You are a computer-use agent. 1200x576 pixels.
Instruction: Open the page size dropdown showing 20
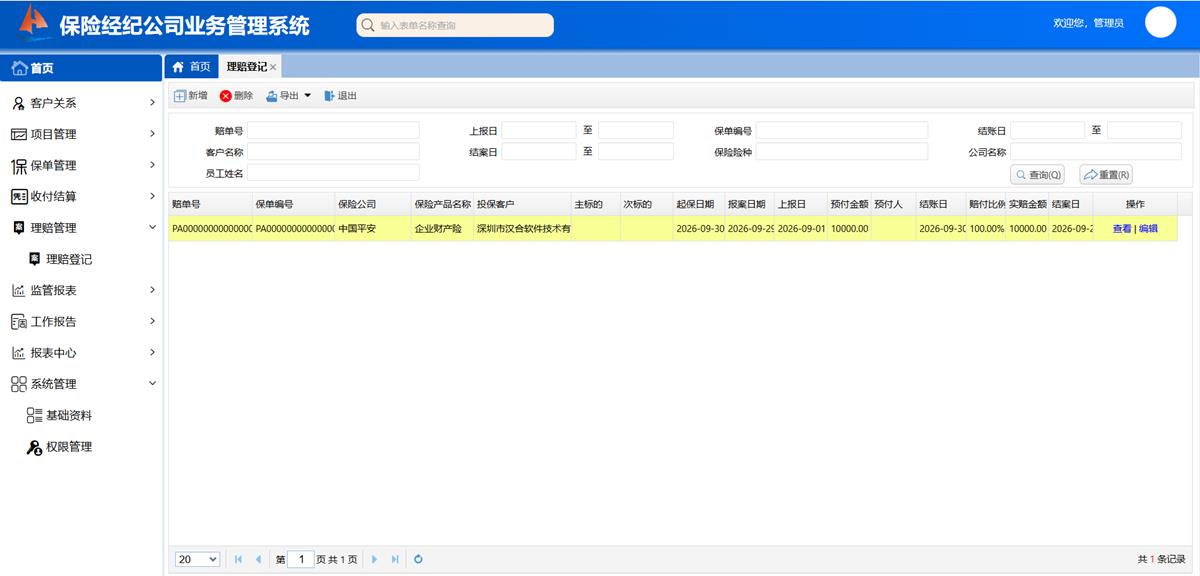pyautogui.click(x=198, y=559)
